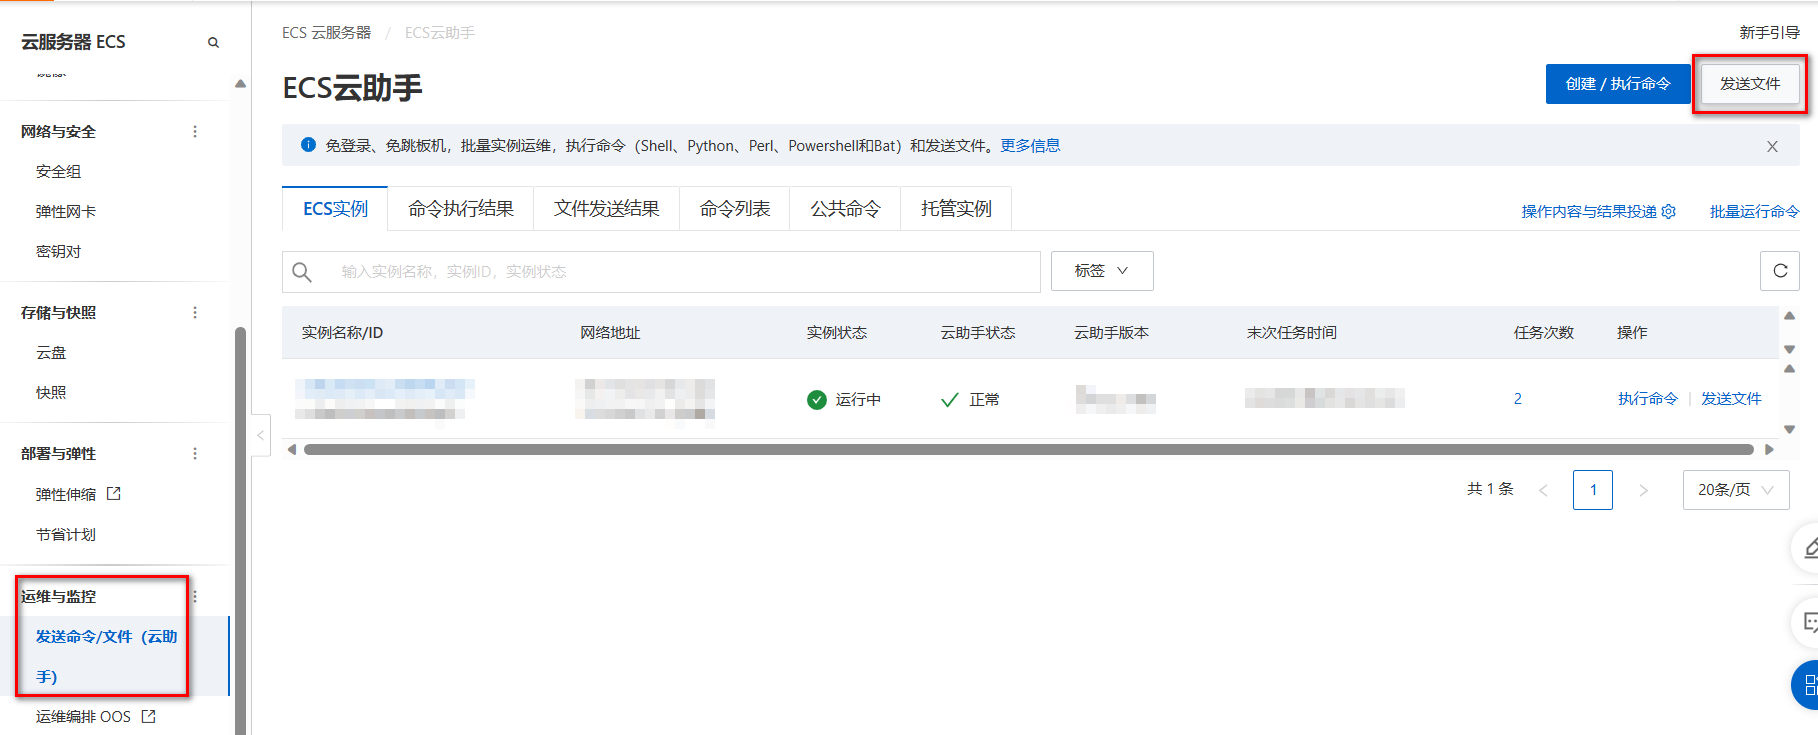This screenshot has width=1818, height=735.
Task: Open 快照 in sidebar
Action: pos(51,392)
